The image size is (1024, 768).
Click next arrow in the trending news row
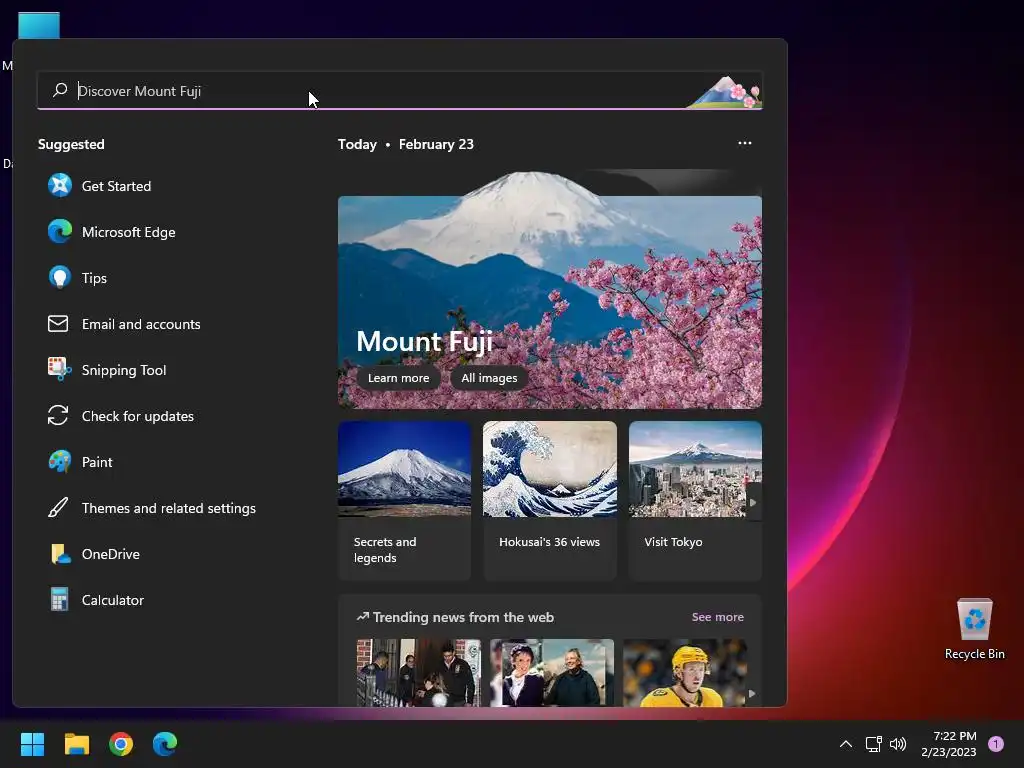click(x=752, y=694)
